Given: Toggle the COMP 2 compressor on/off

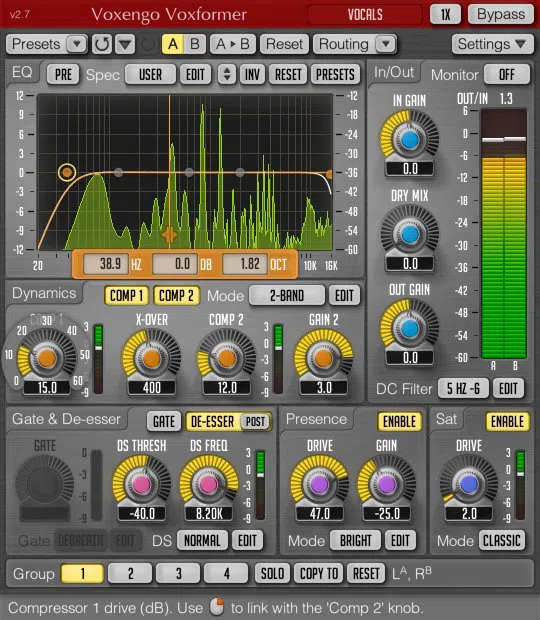Looking at the screenshot, I should tap(176, 295).
